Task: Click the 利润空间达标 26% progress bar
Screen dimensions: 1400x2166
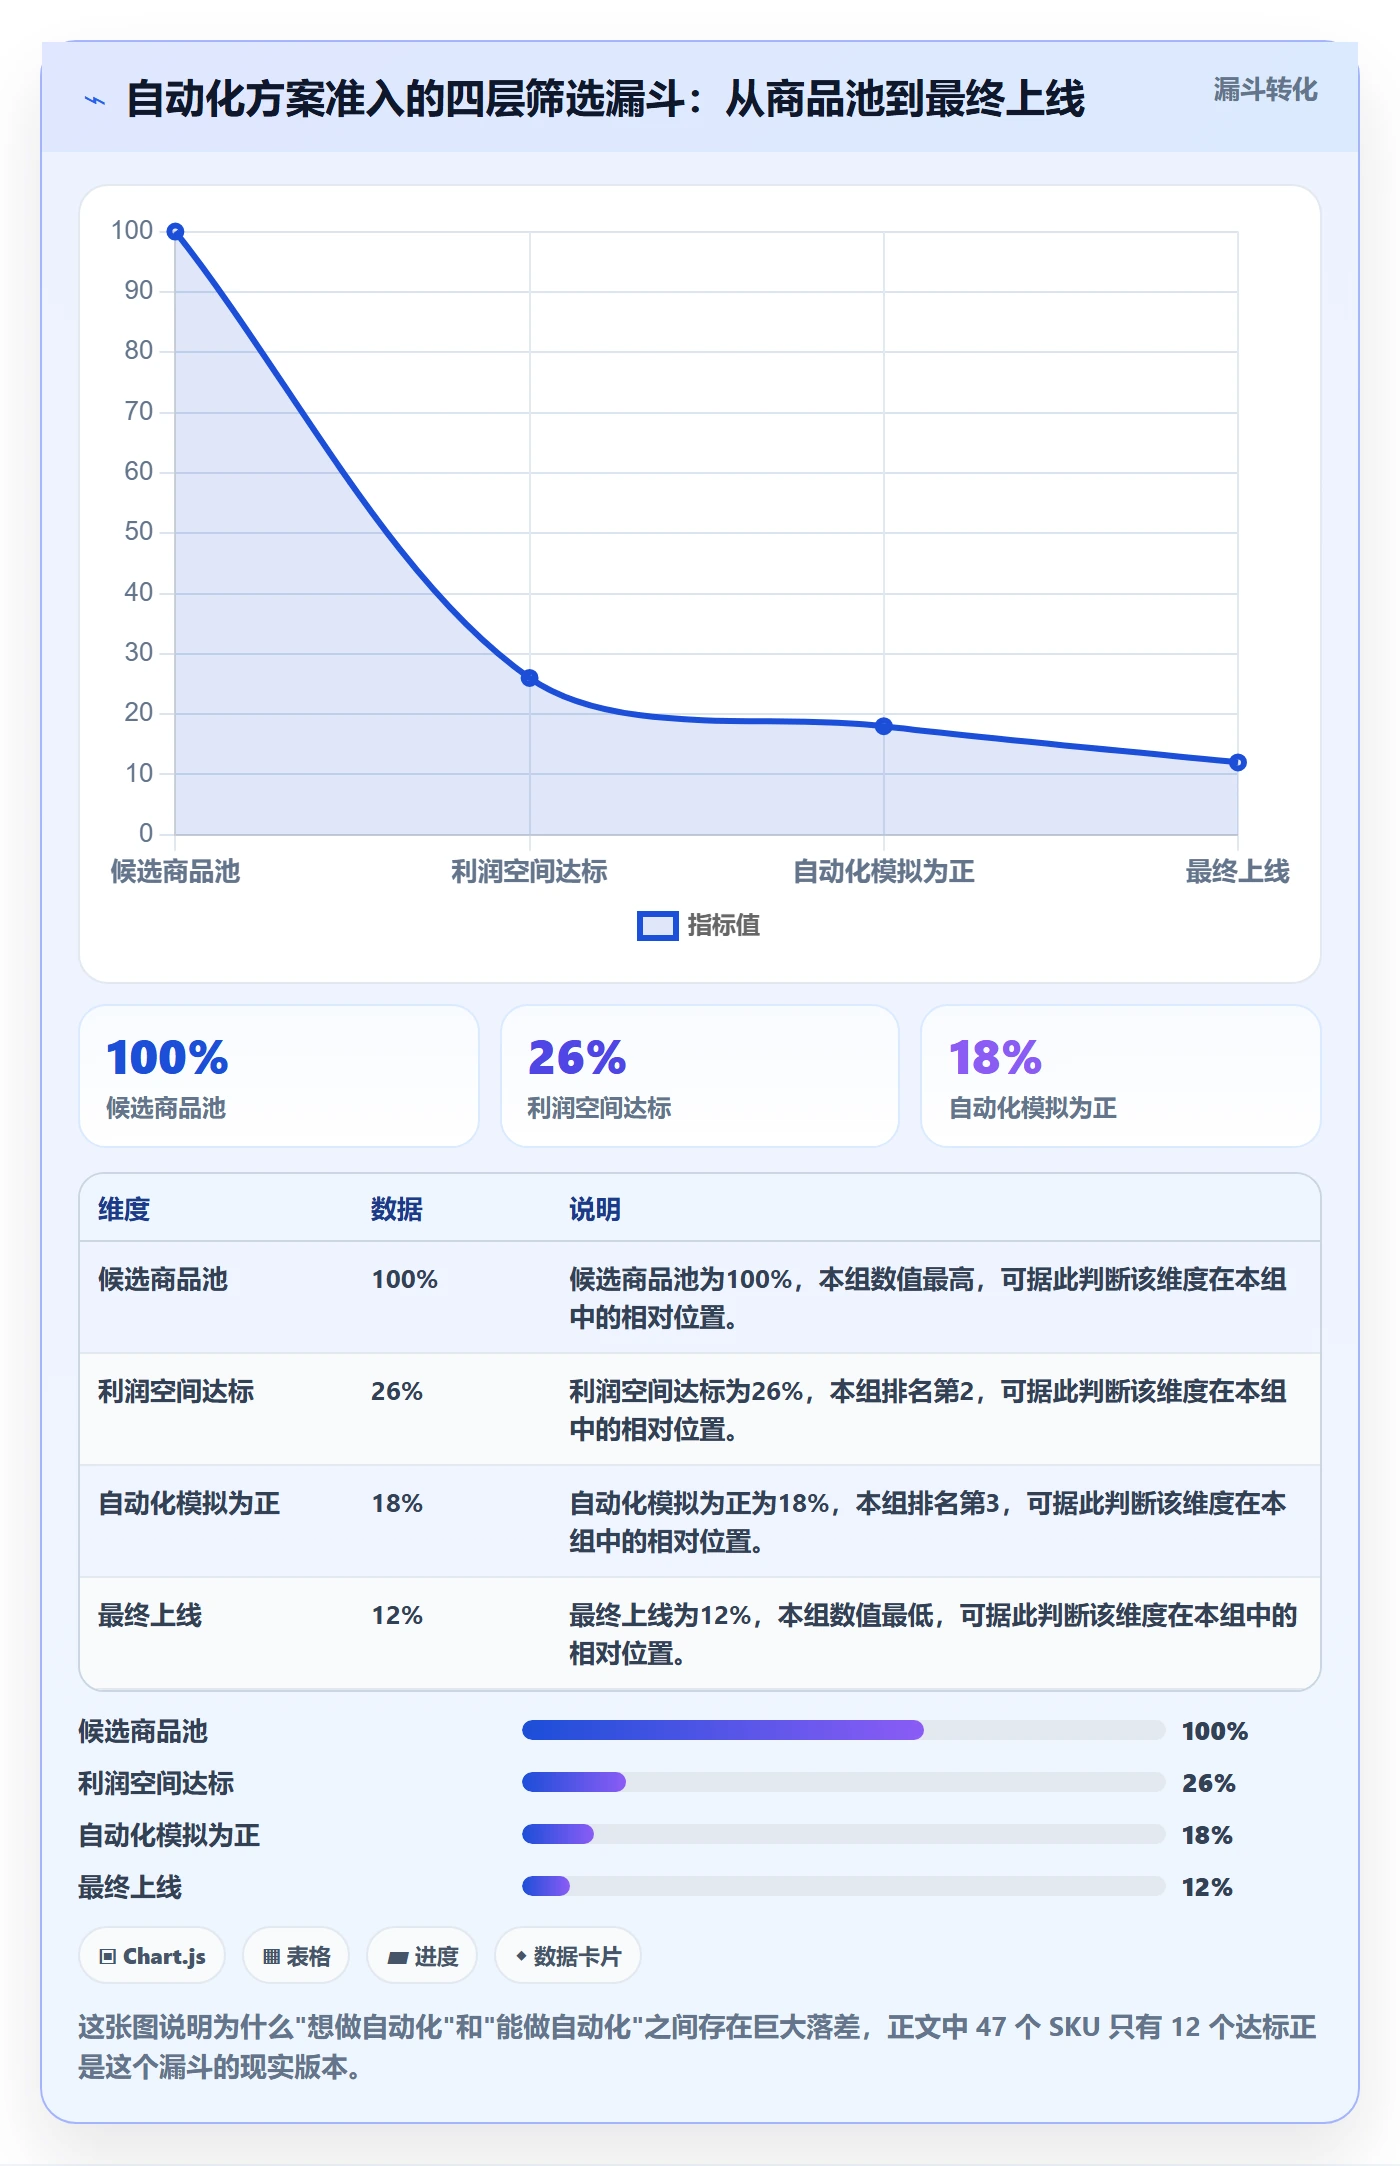Action: coord(844,1782)
